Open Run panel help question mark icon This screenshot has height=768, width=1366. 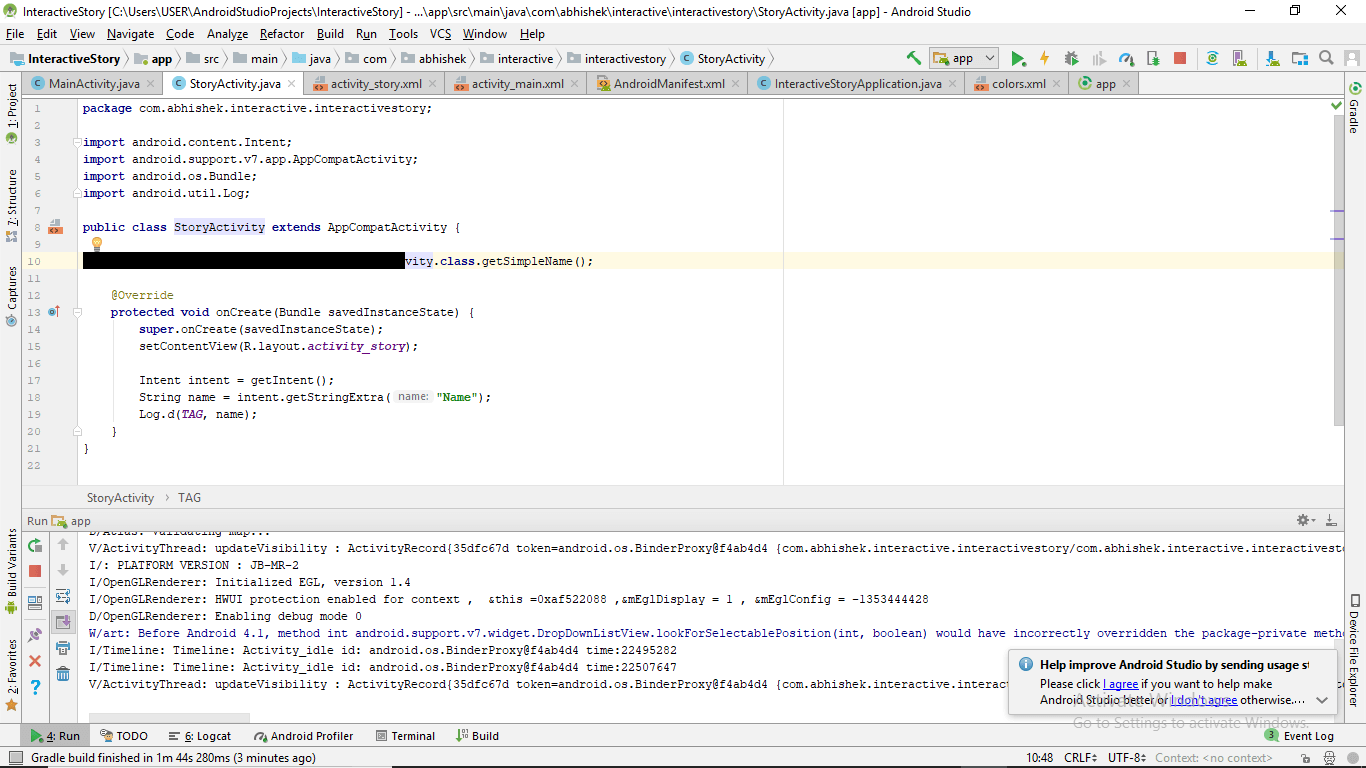35,687
